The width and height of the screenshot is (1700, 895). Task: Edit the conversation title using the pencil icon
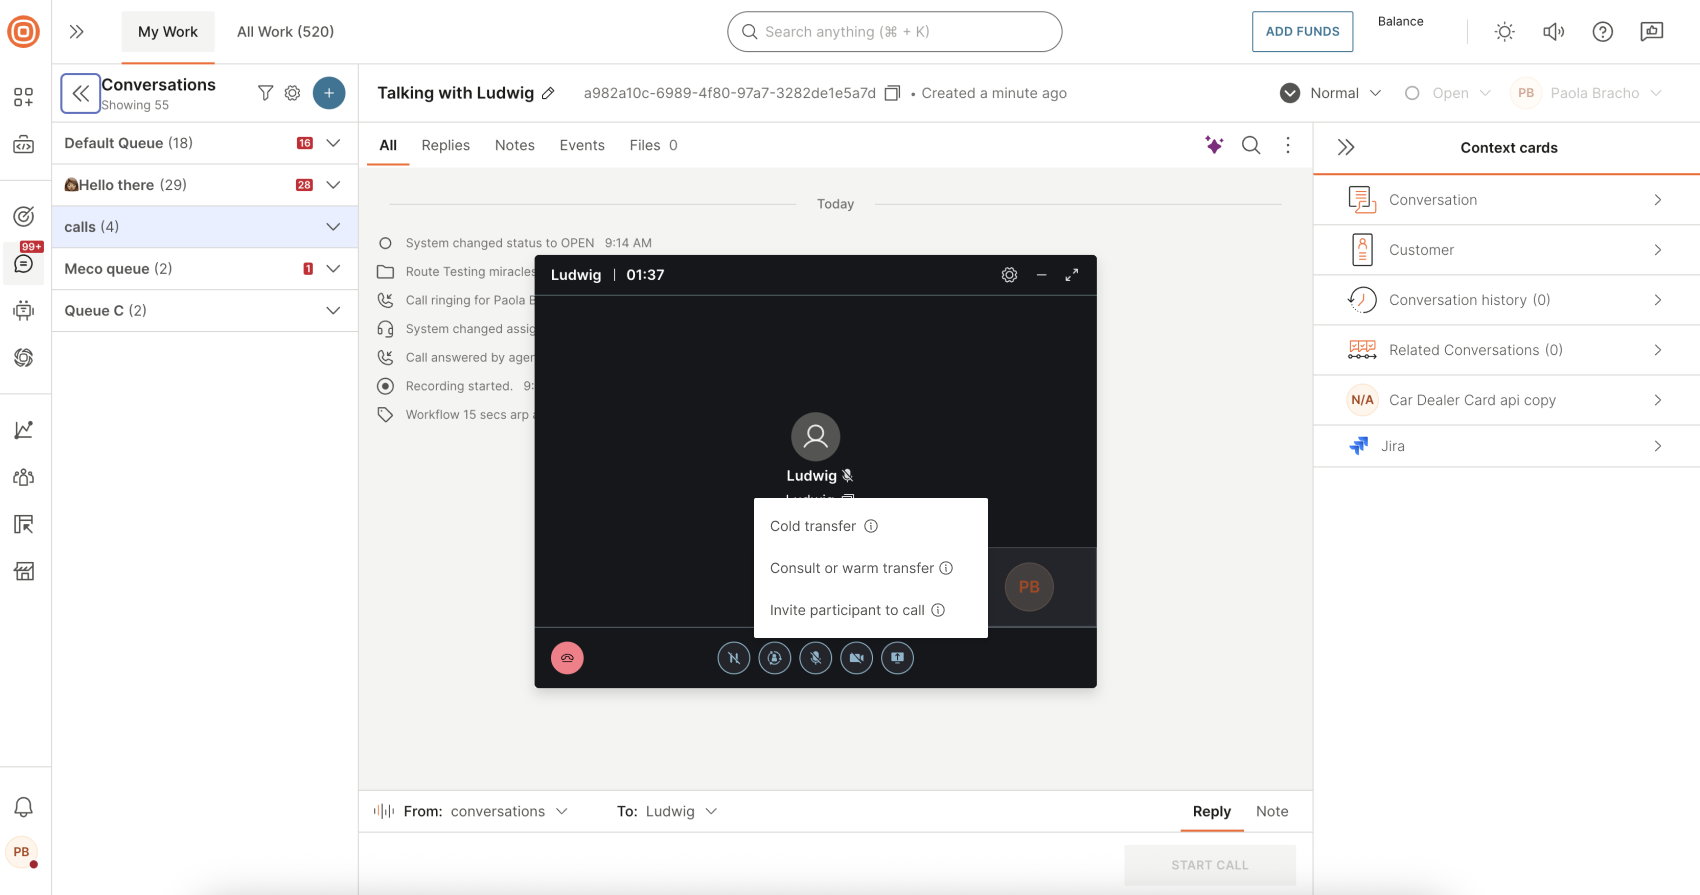[x=548, y=93]
